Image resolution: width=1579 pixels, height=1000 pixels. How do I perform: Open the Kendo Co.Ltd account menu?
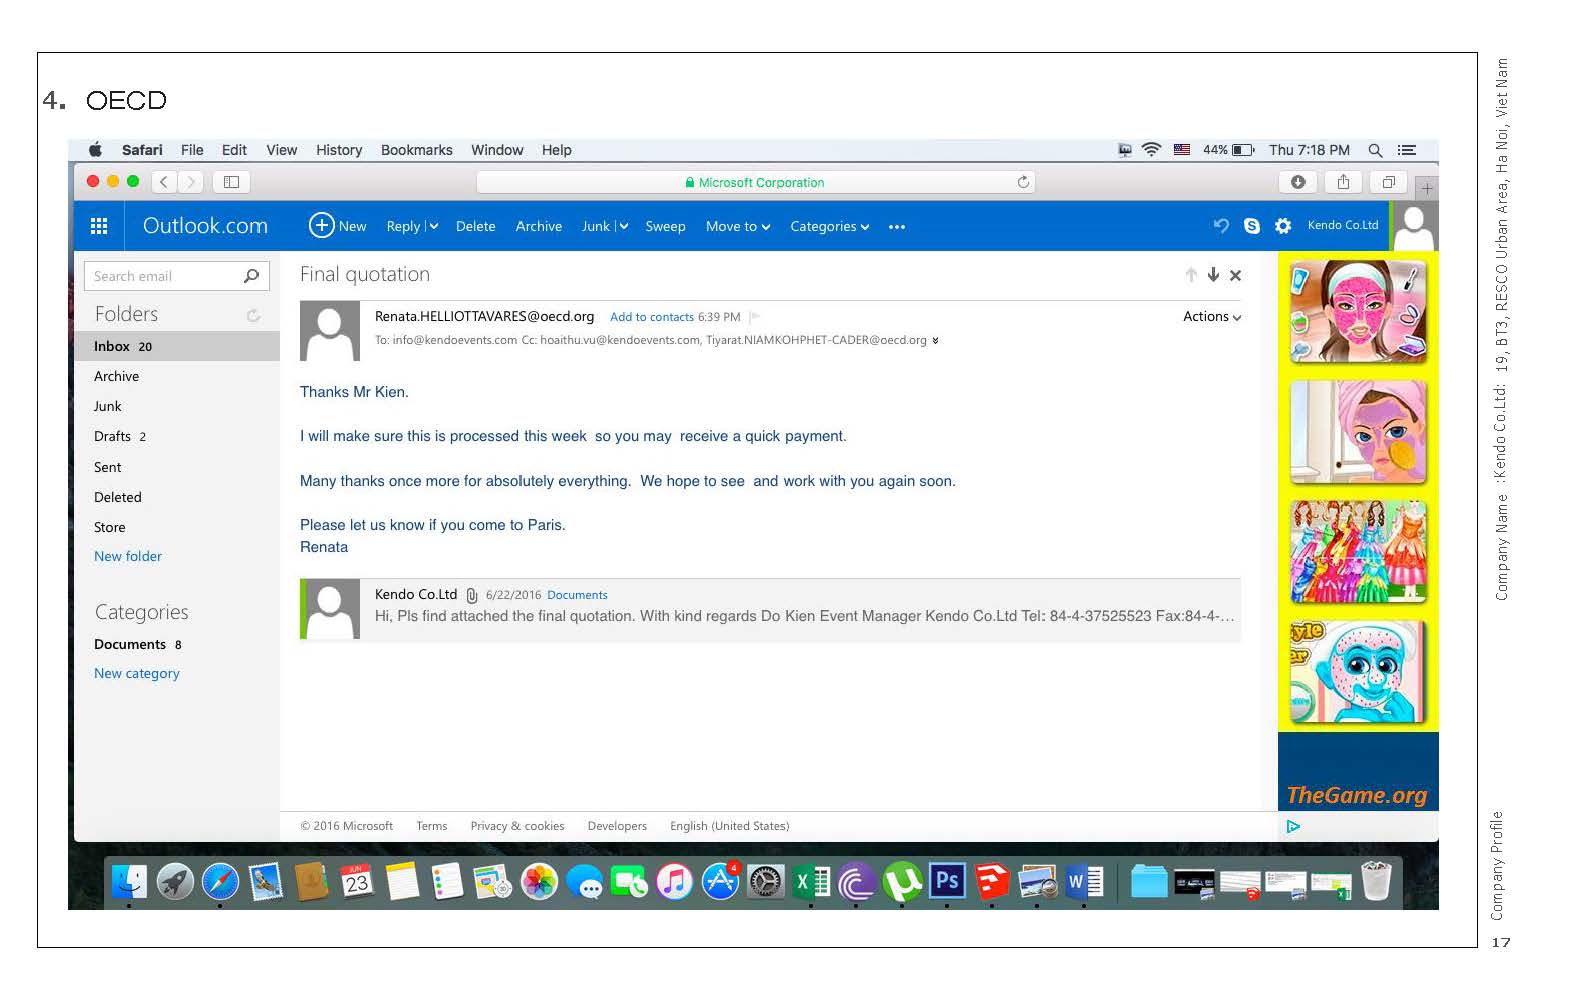pyautogui.click(x=1343, y=225)
